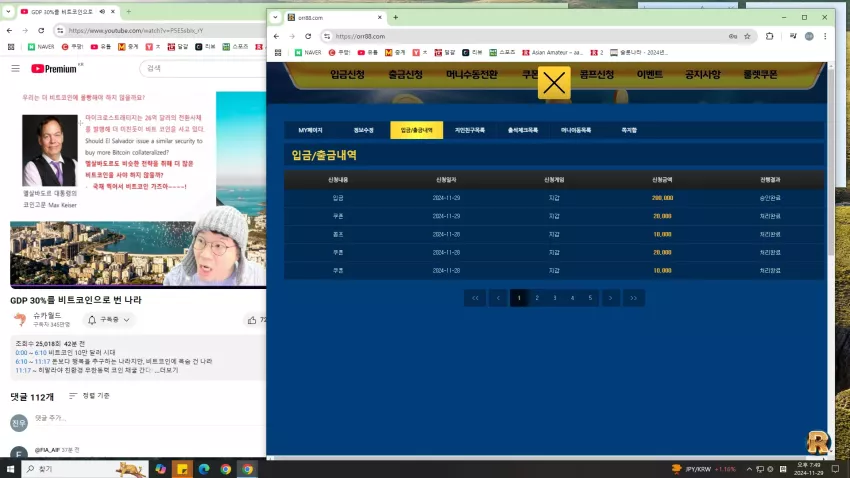850x478 pixels.
Task: Go to YouTube Premium home logo
Action: pos(54,68)
